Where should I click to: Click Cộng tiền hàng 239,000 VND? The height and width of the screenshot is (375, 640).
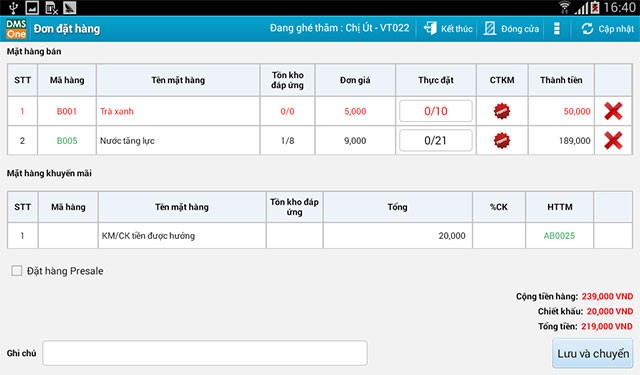(x=574, y=296)
